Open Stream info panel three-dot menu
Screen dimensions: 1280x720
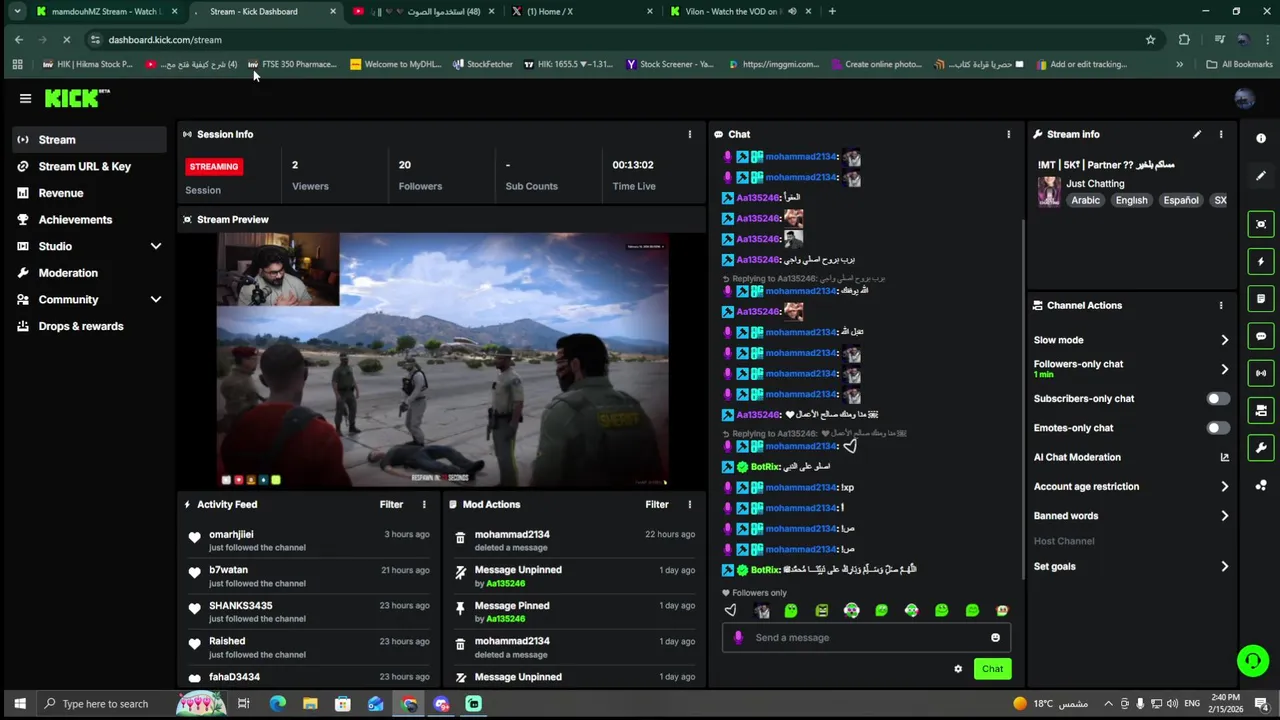[1220, 134]
